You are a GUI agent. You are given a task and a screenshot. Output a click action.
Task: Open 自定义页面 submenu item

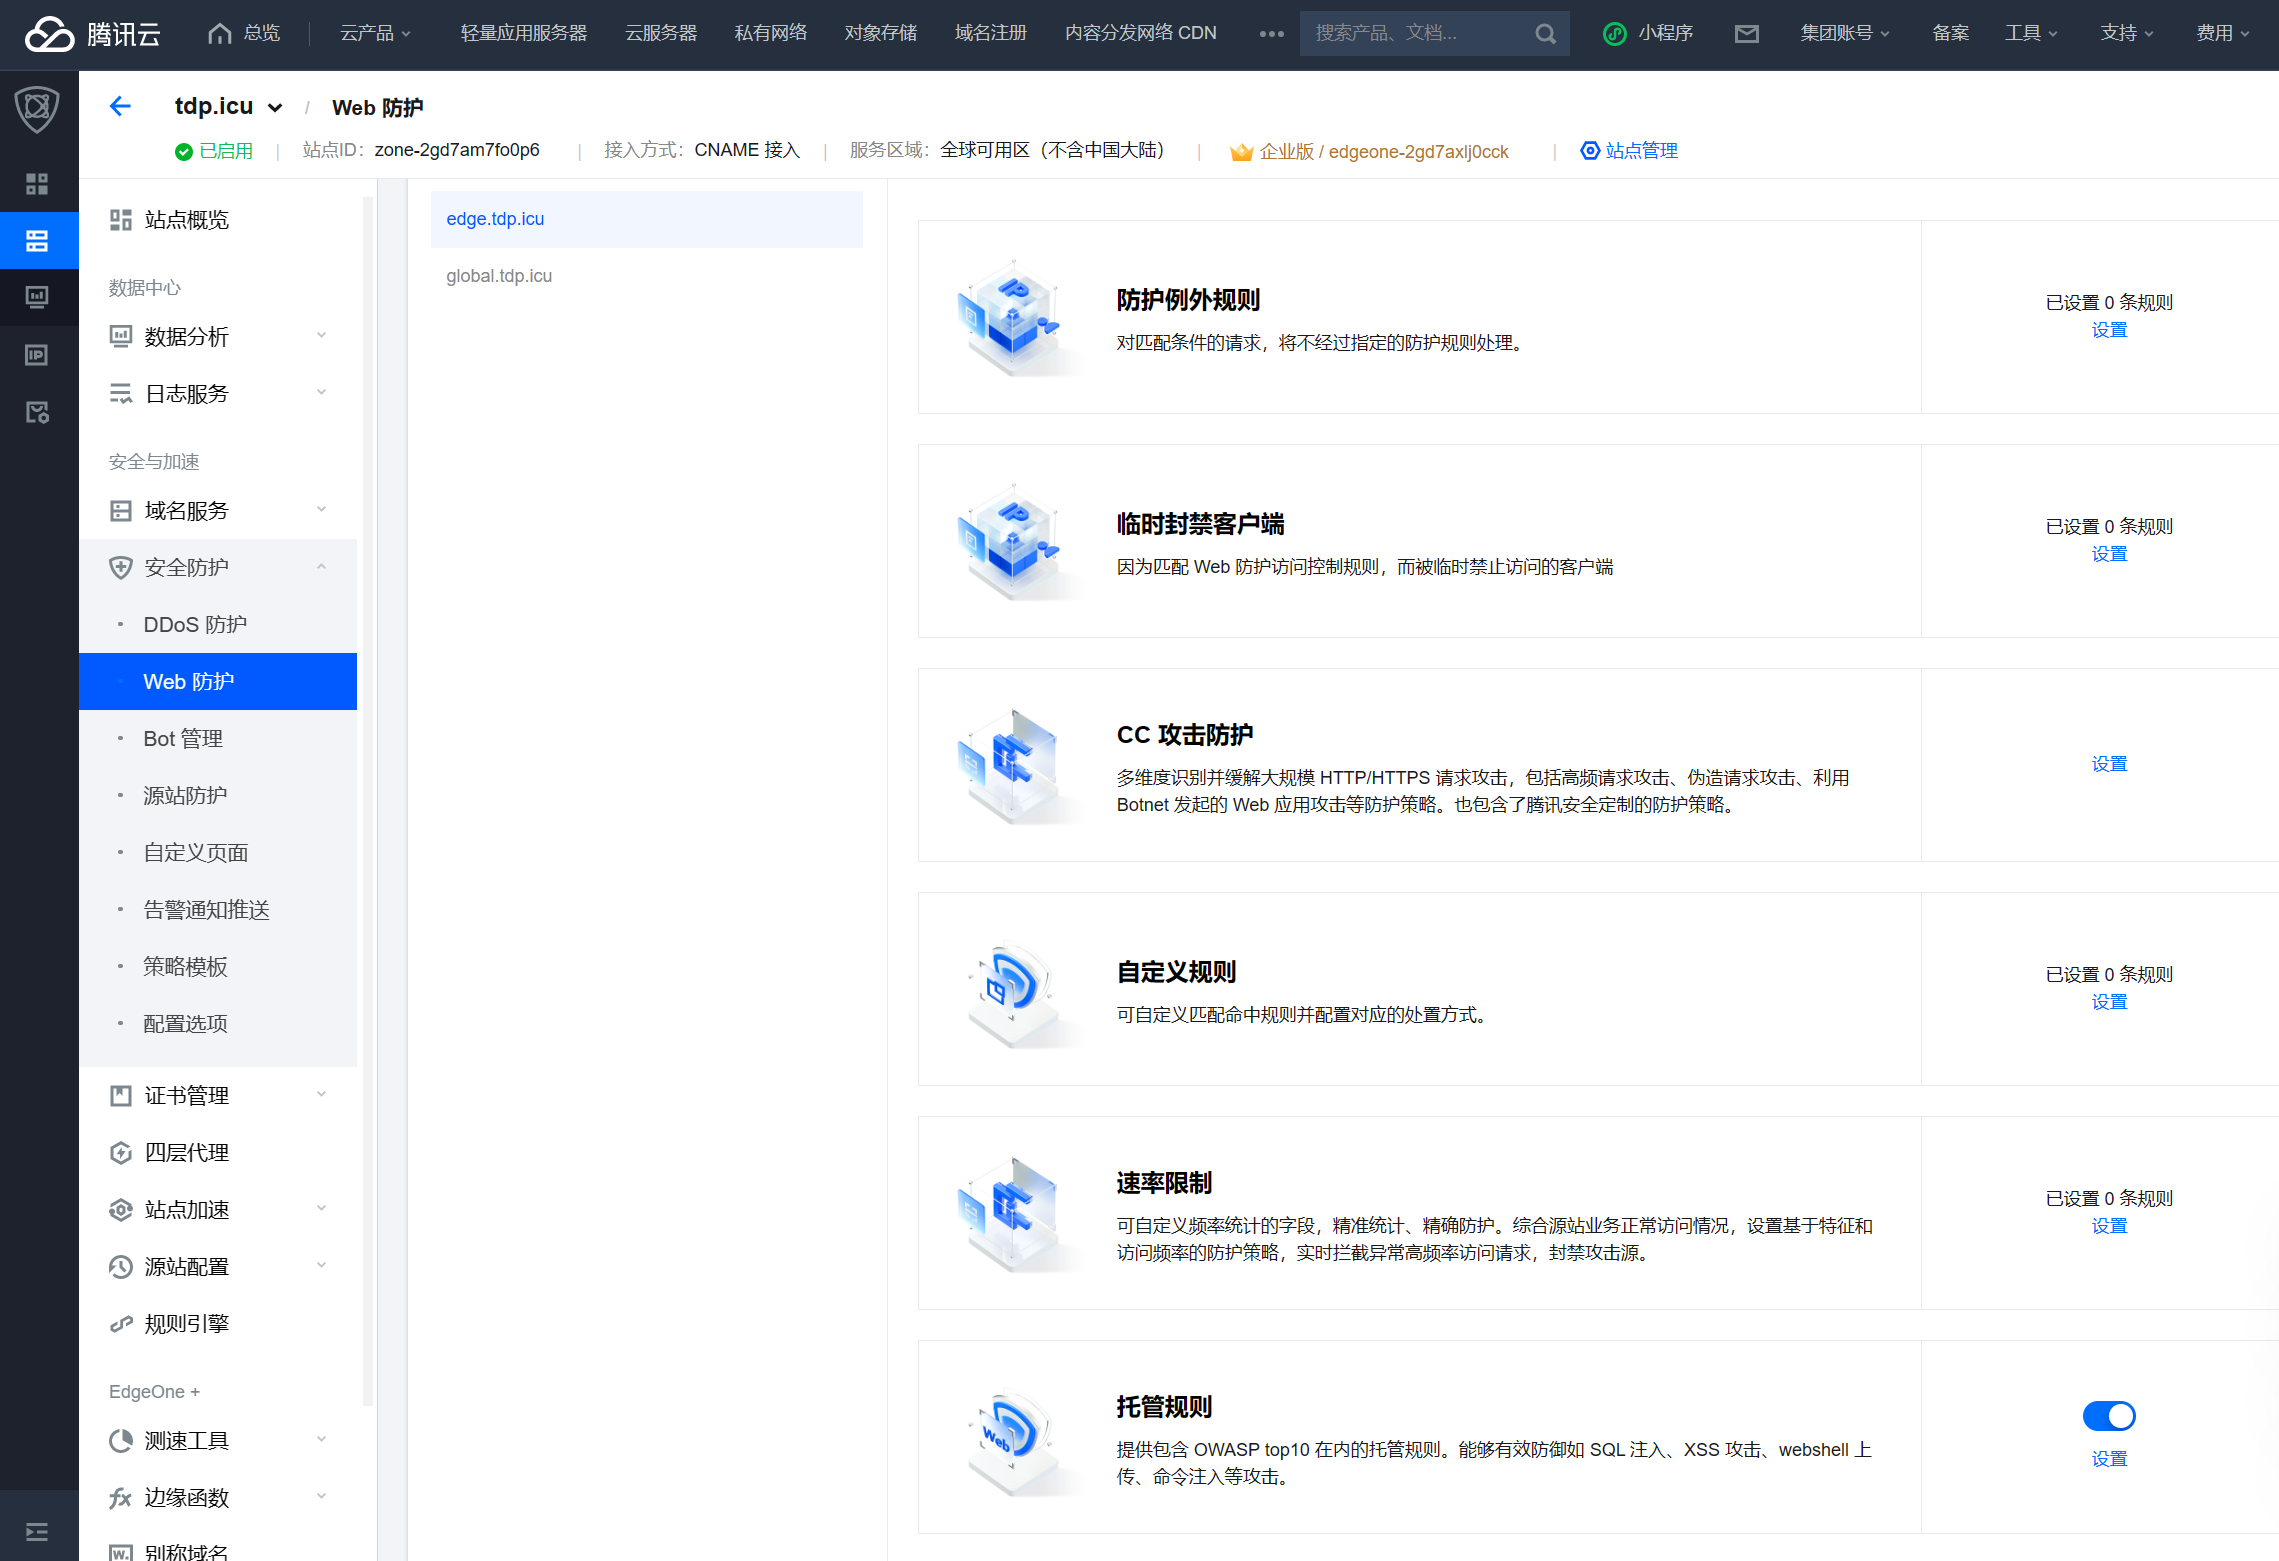[x=218, y=853]
